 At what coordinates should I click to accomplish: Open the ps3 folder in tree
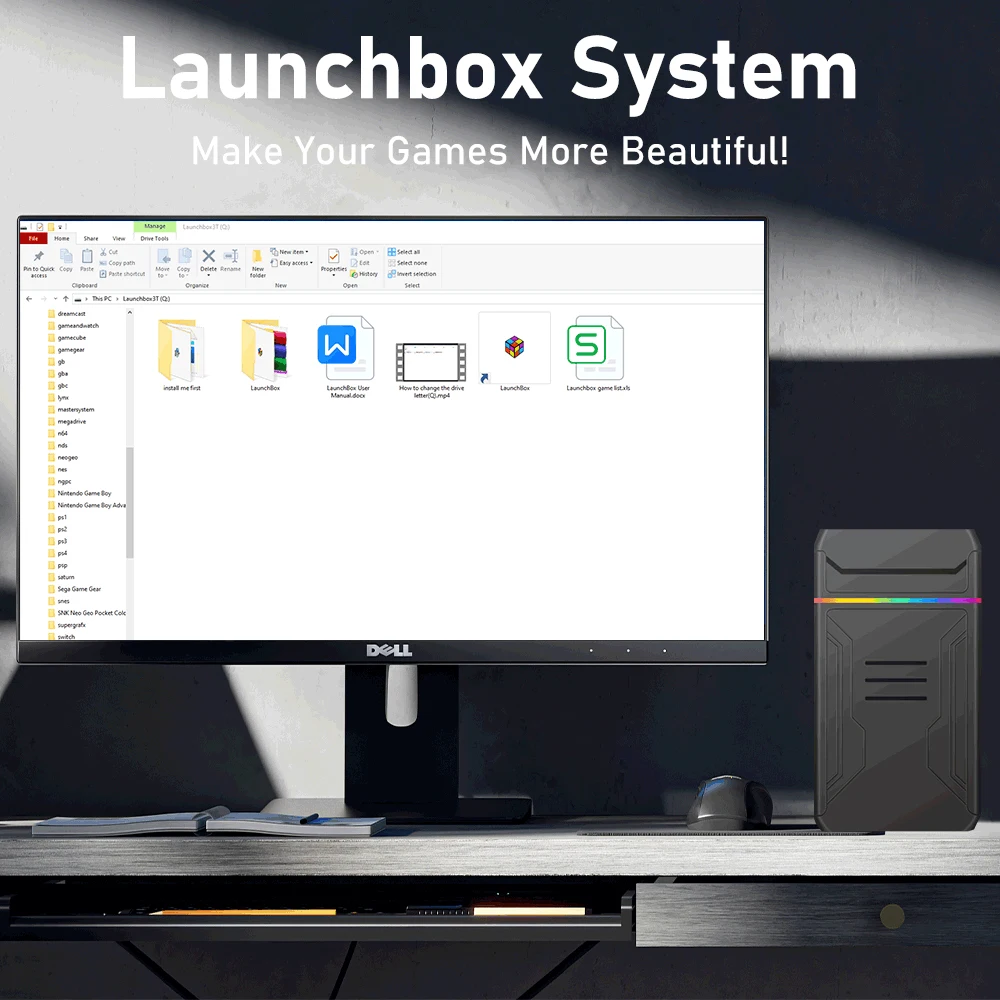coord(57,541)
